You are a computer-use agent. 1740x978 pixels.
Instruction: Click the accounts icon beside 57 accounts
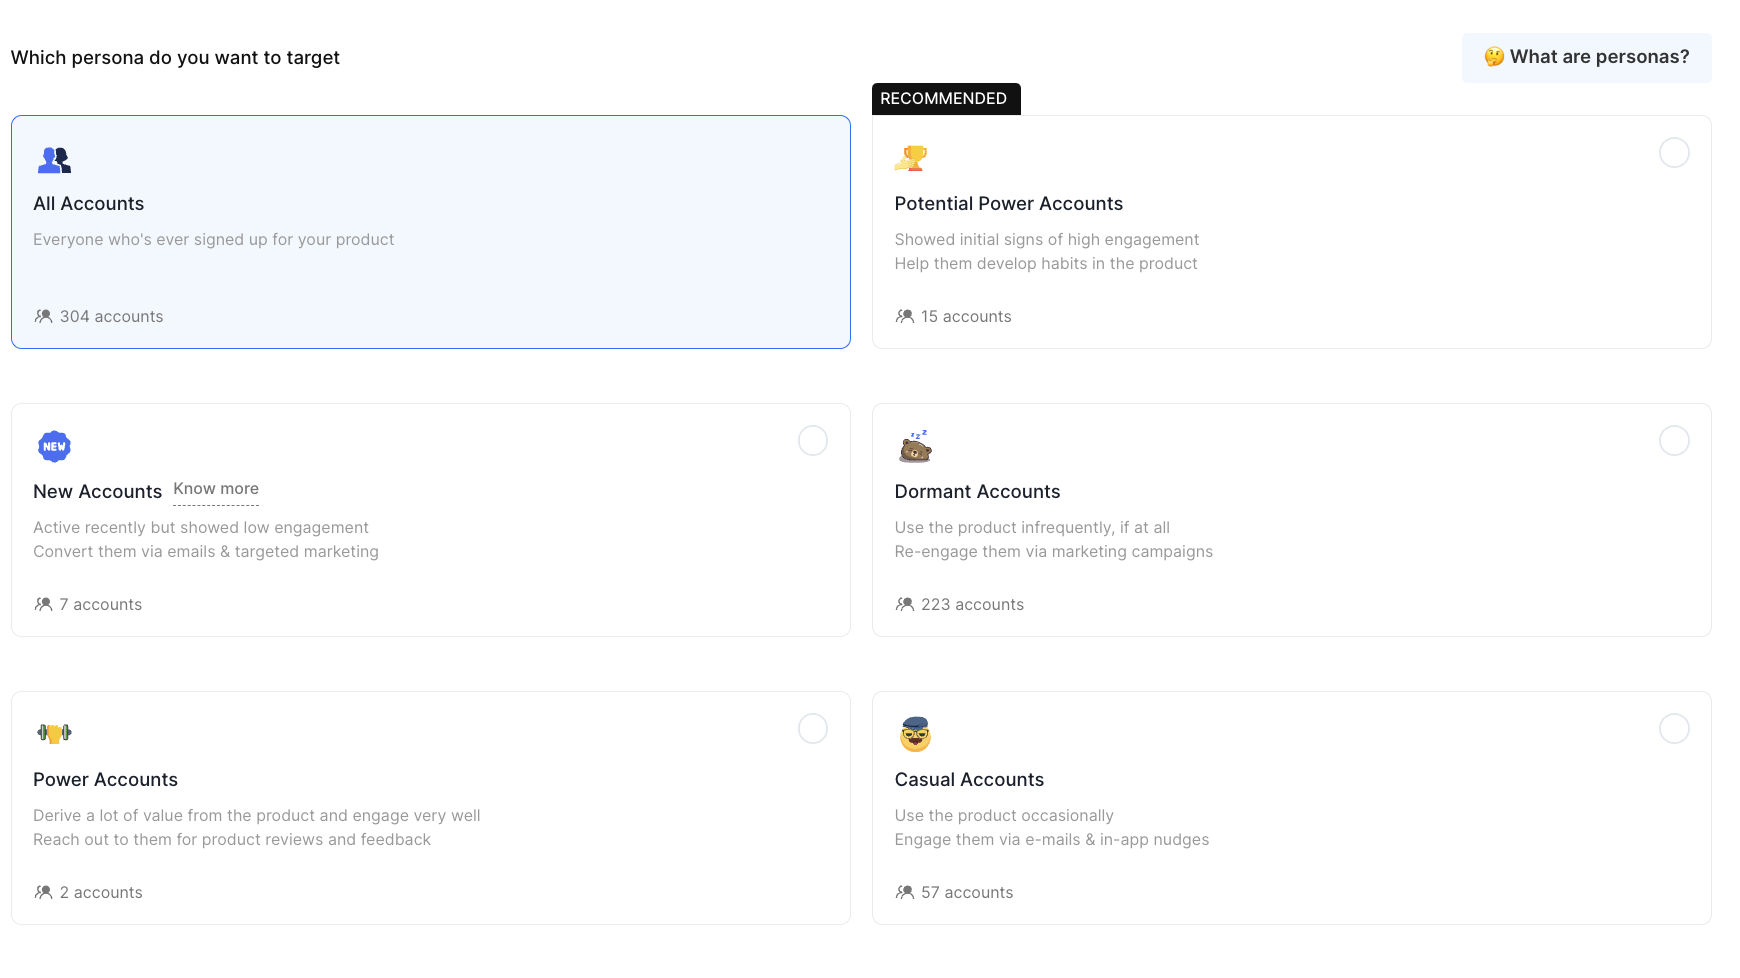pyautogui.click(x=906, y=892)
